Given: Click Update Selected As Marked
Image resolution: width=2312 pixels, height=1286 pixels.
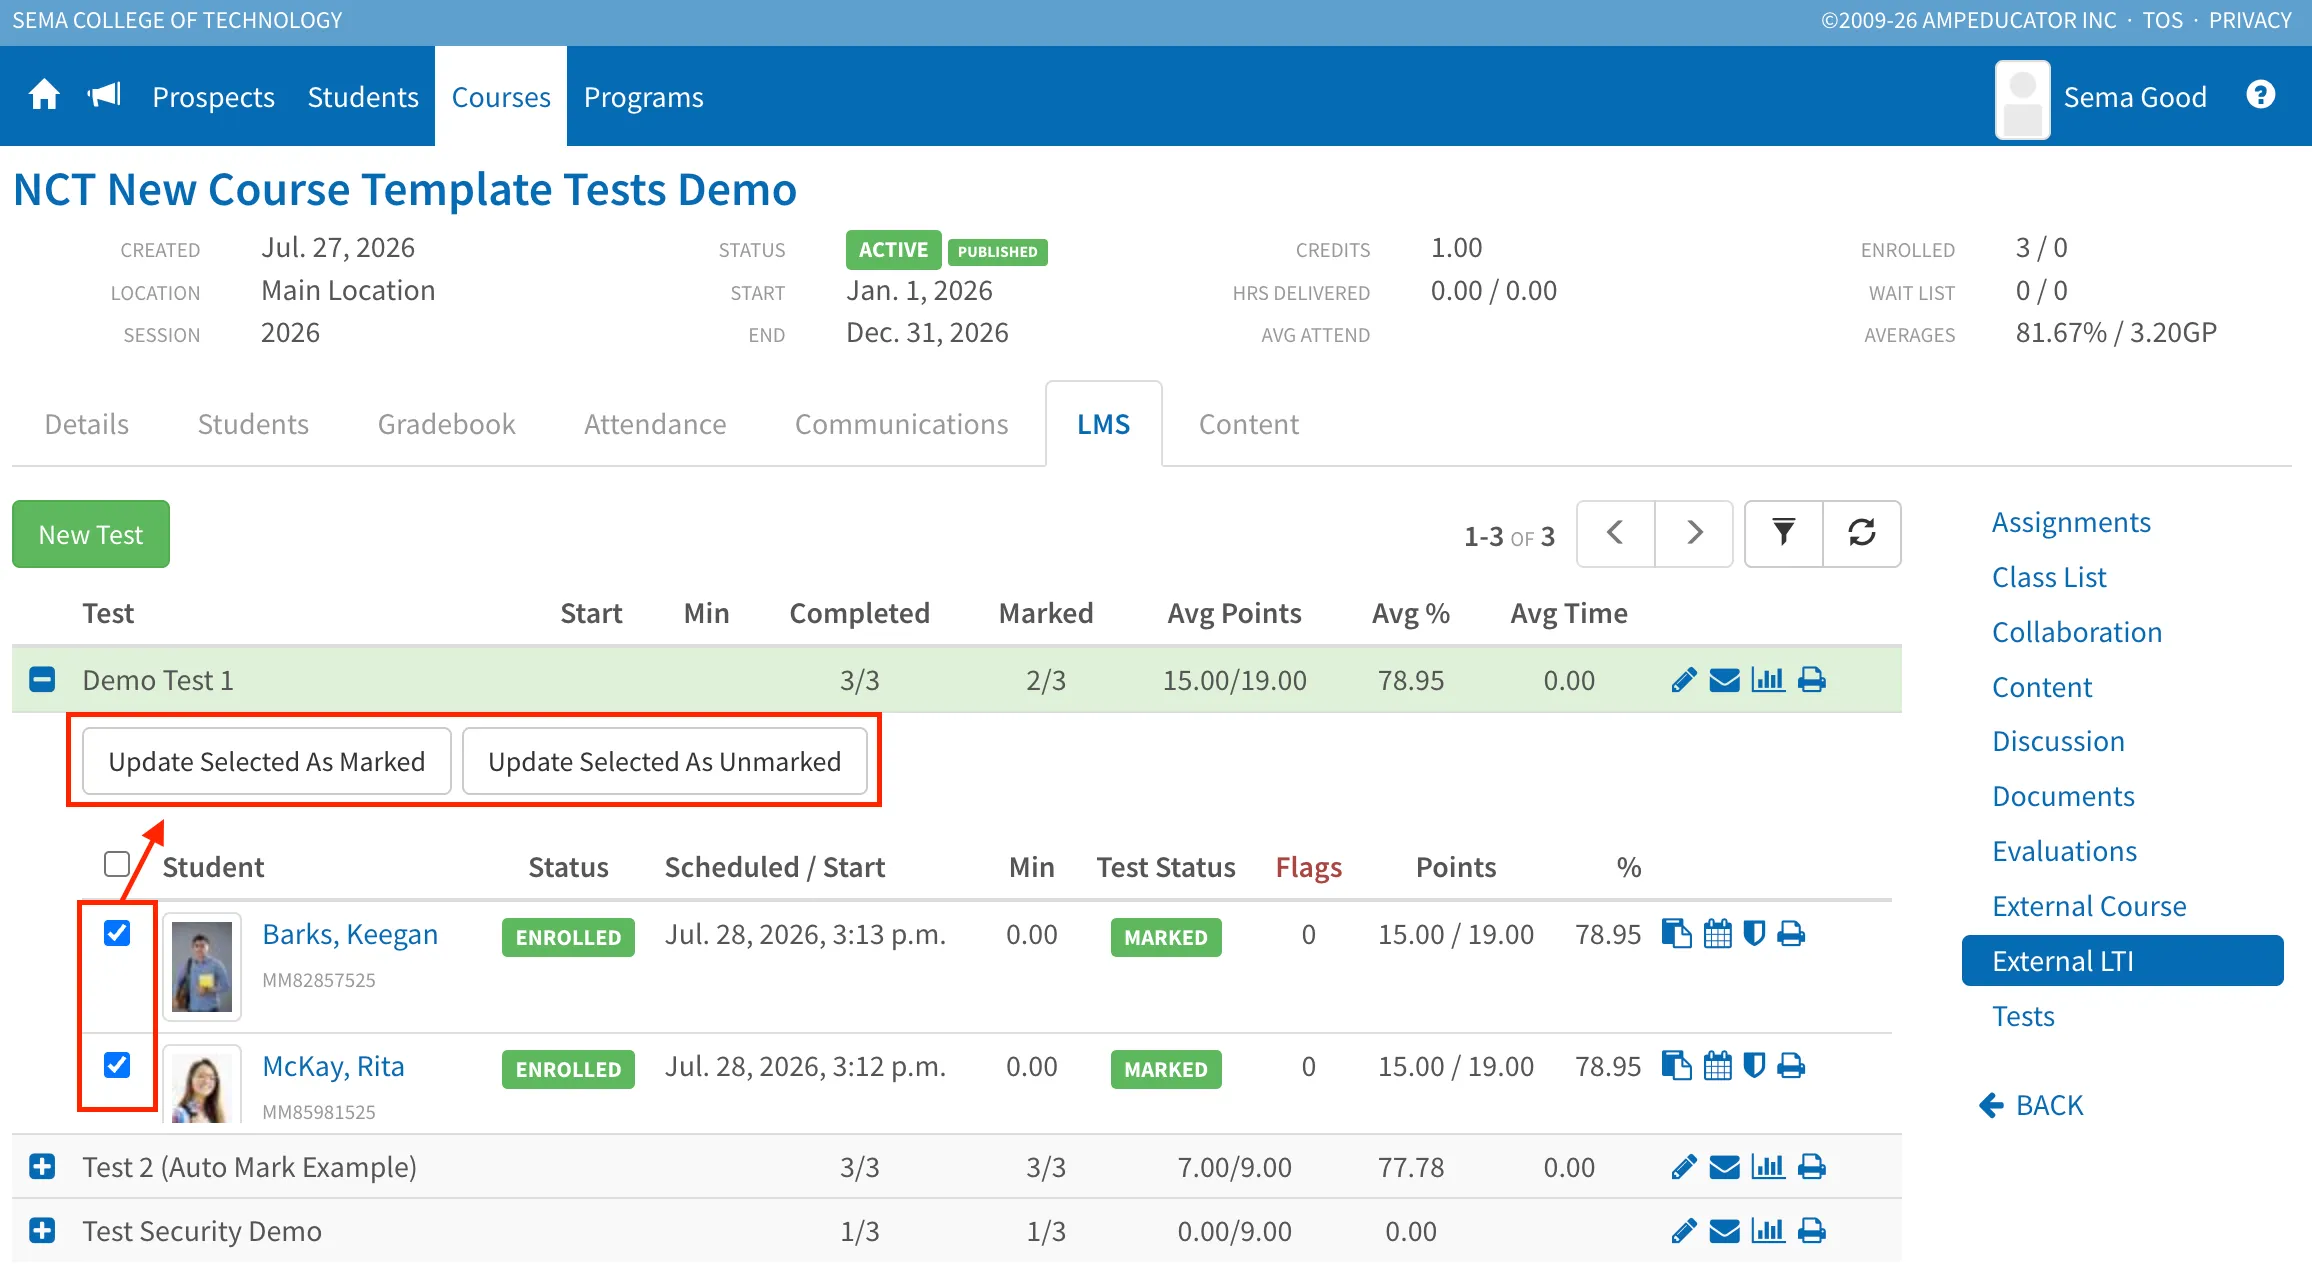Looking at the screenshot, I should click(267, 761).
